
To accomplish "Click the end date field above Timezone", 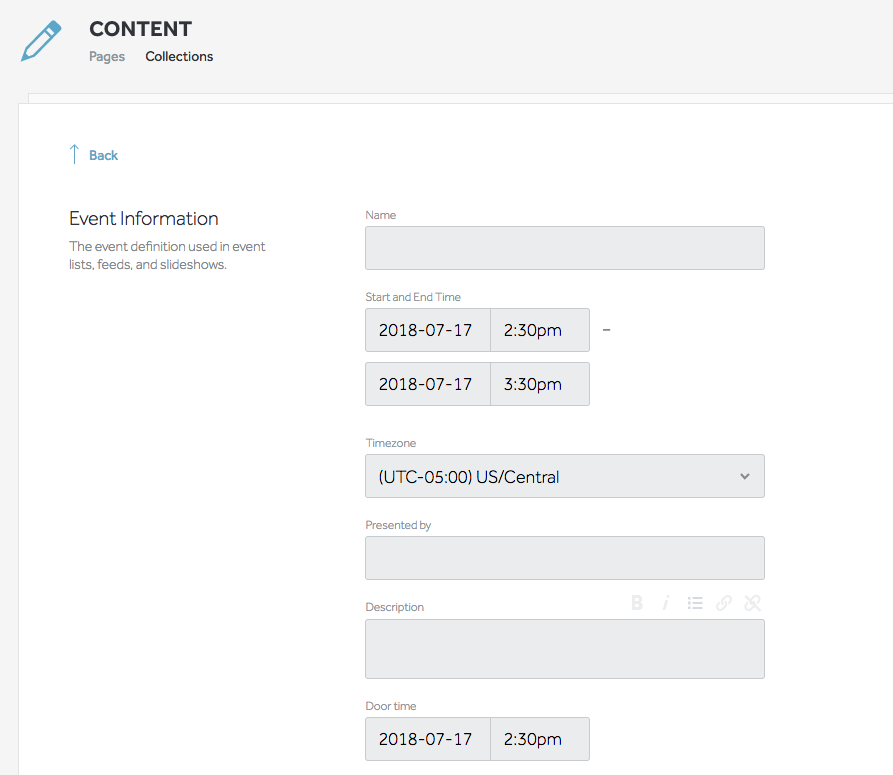I will click(x=427, y=384).
